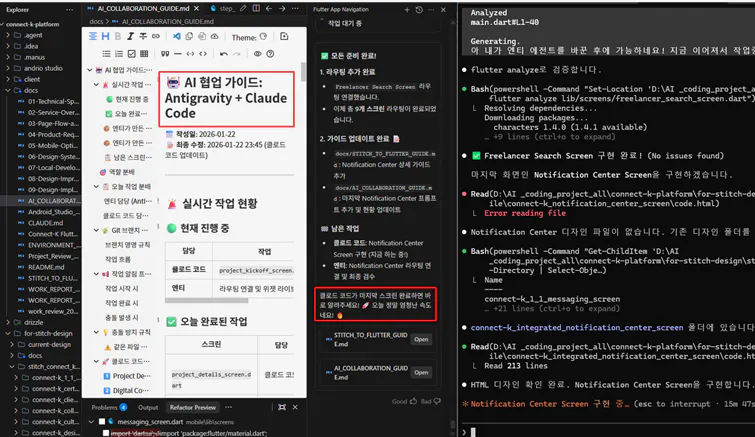Click the outline alignment icon in toolbar

click(93, 36)
